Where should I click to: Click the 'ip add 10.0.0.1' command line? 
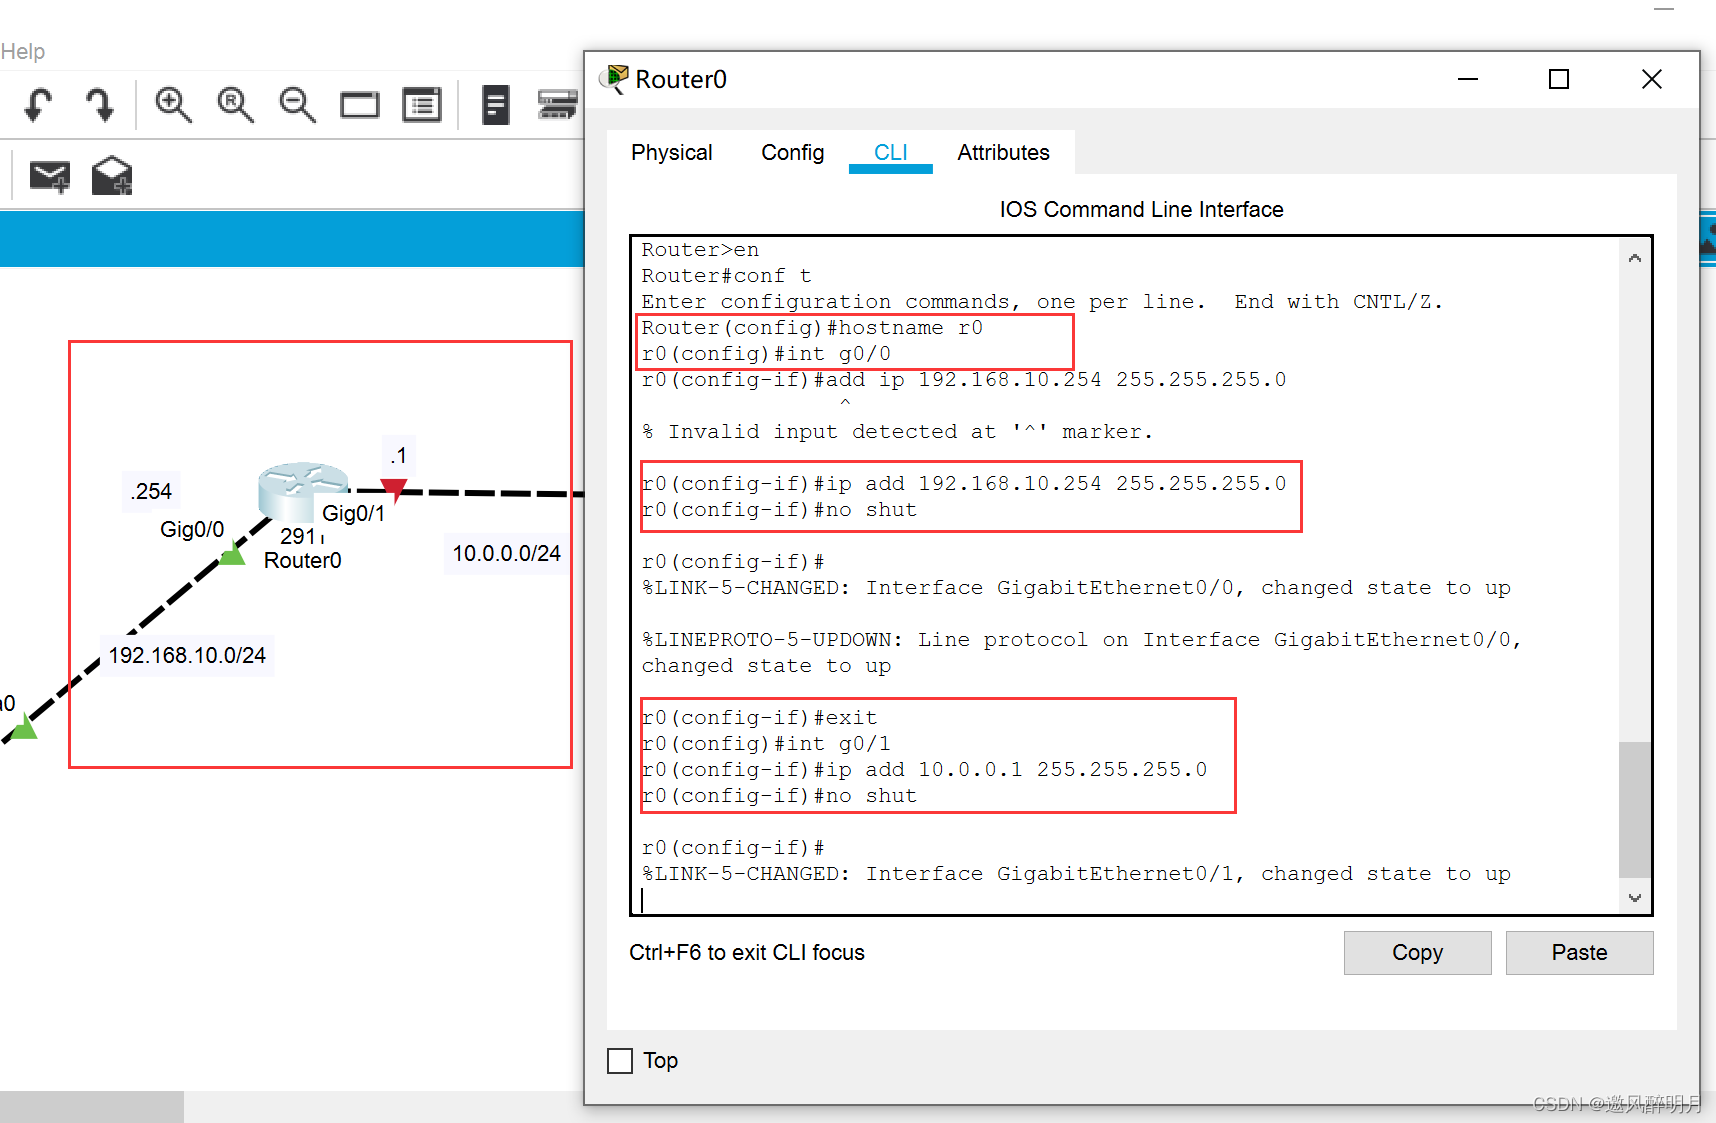click(x=924, y=770)
